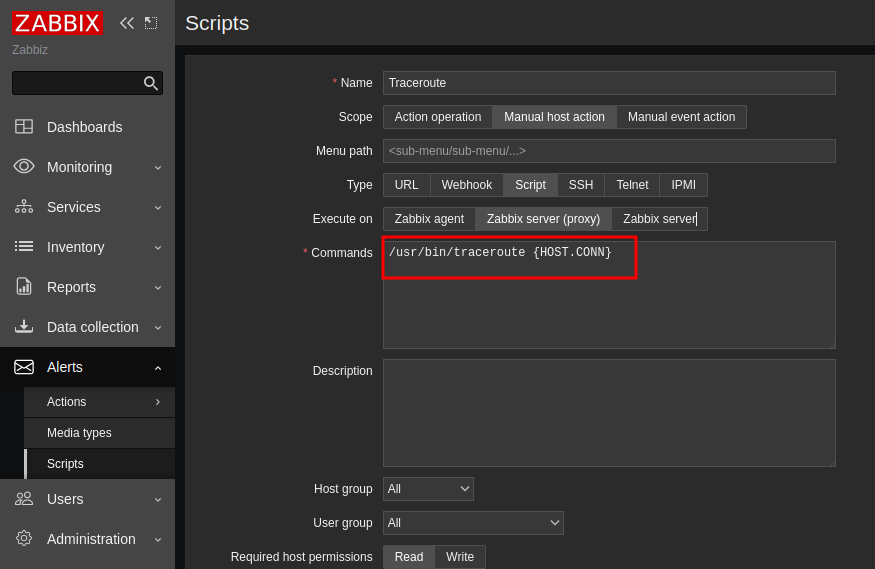Open Media types submenu item
875x569 pixels.
tap(99, 433)
